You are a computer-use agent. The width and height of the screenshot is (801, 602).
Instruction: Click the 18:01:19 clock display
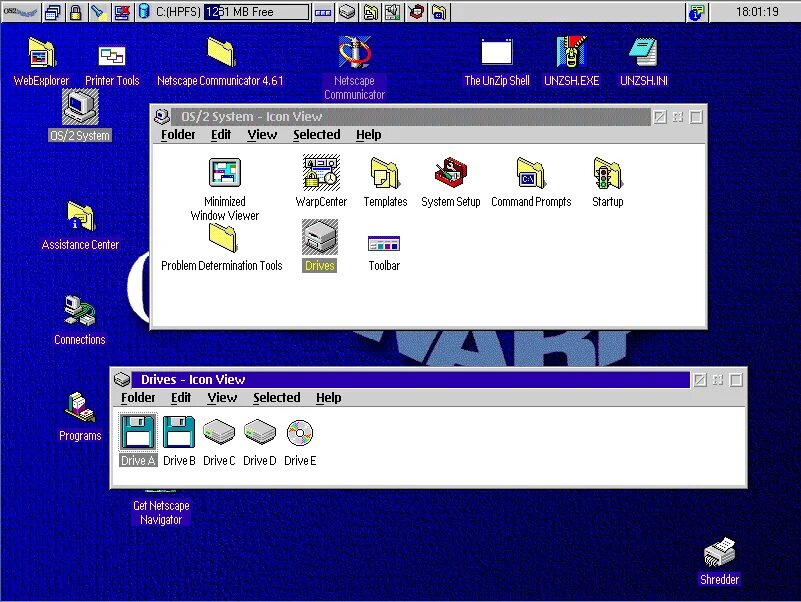(757, 12)
